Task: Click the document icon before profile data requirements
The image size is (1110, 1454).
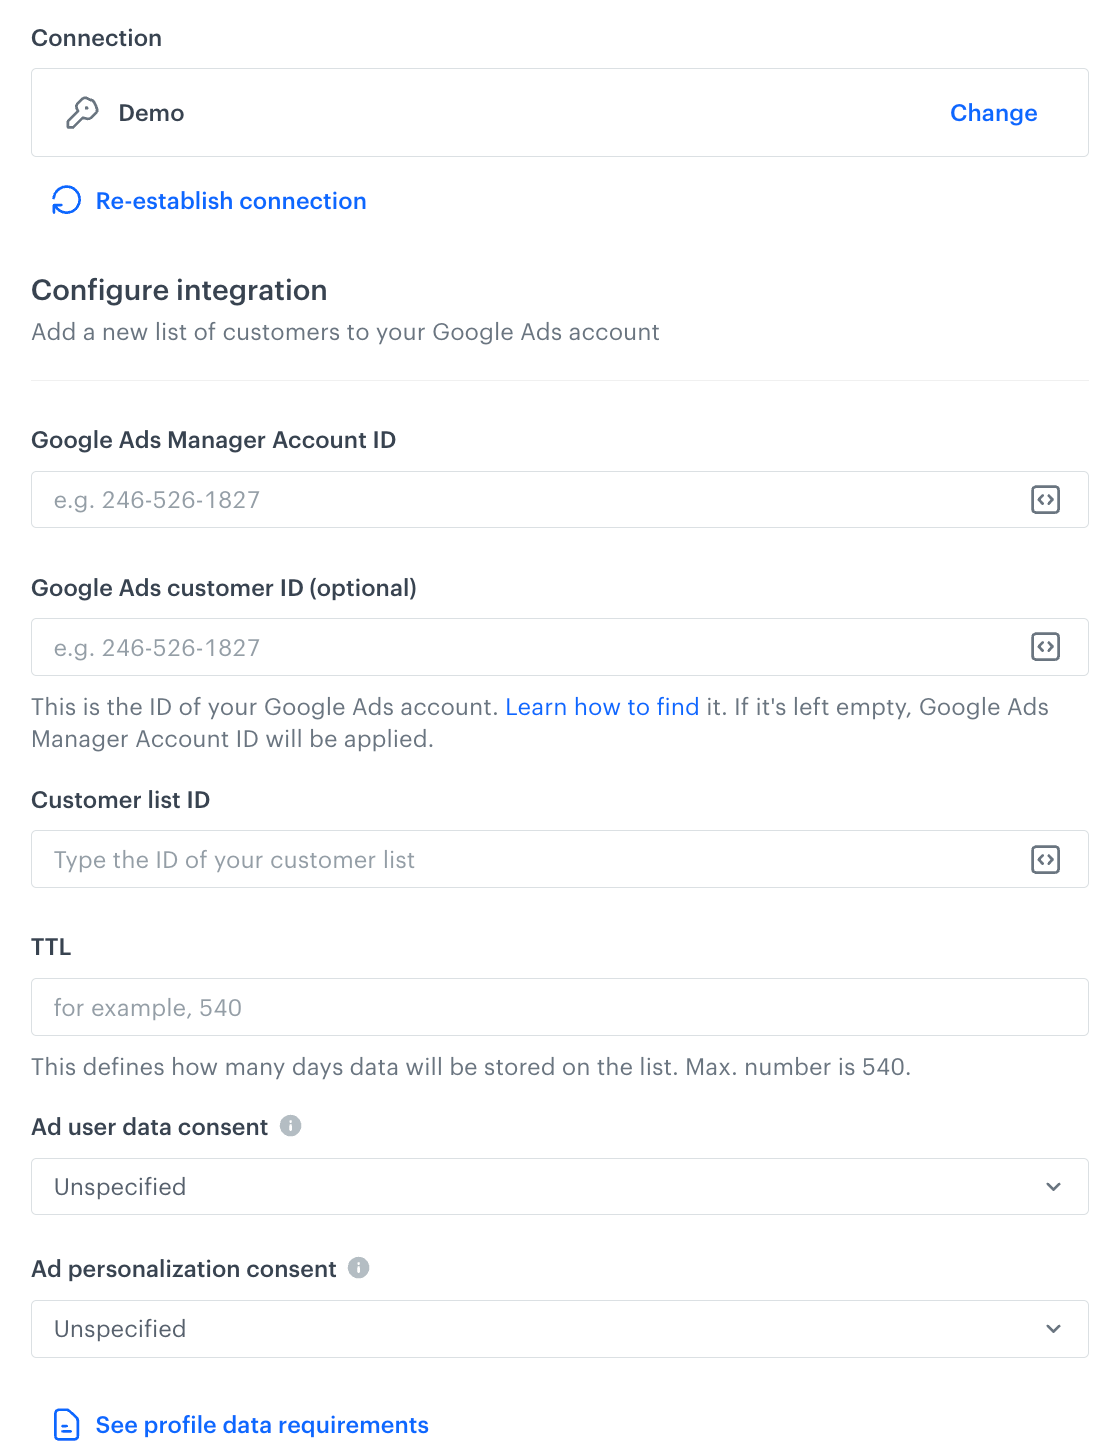Action: point(66,1424)
